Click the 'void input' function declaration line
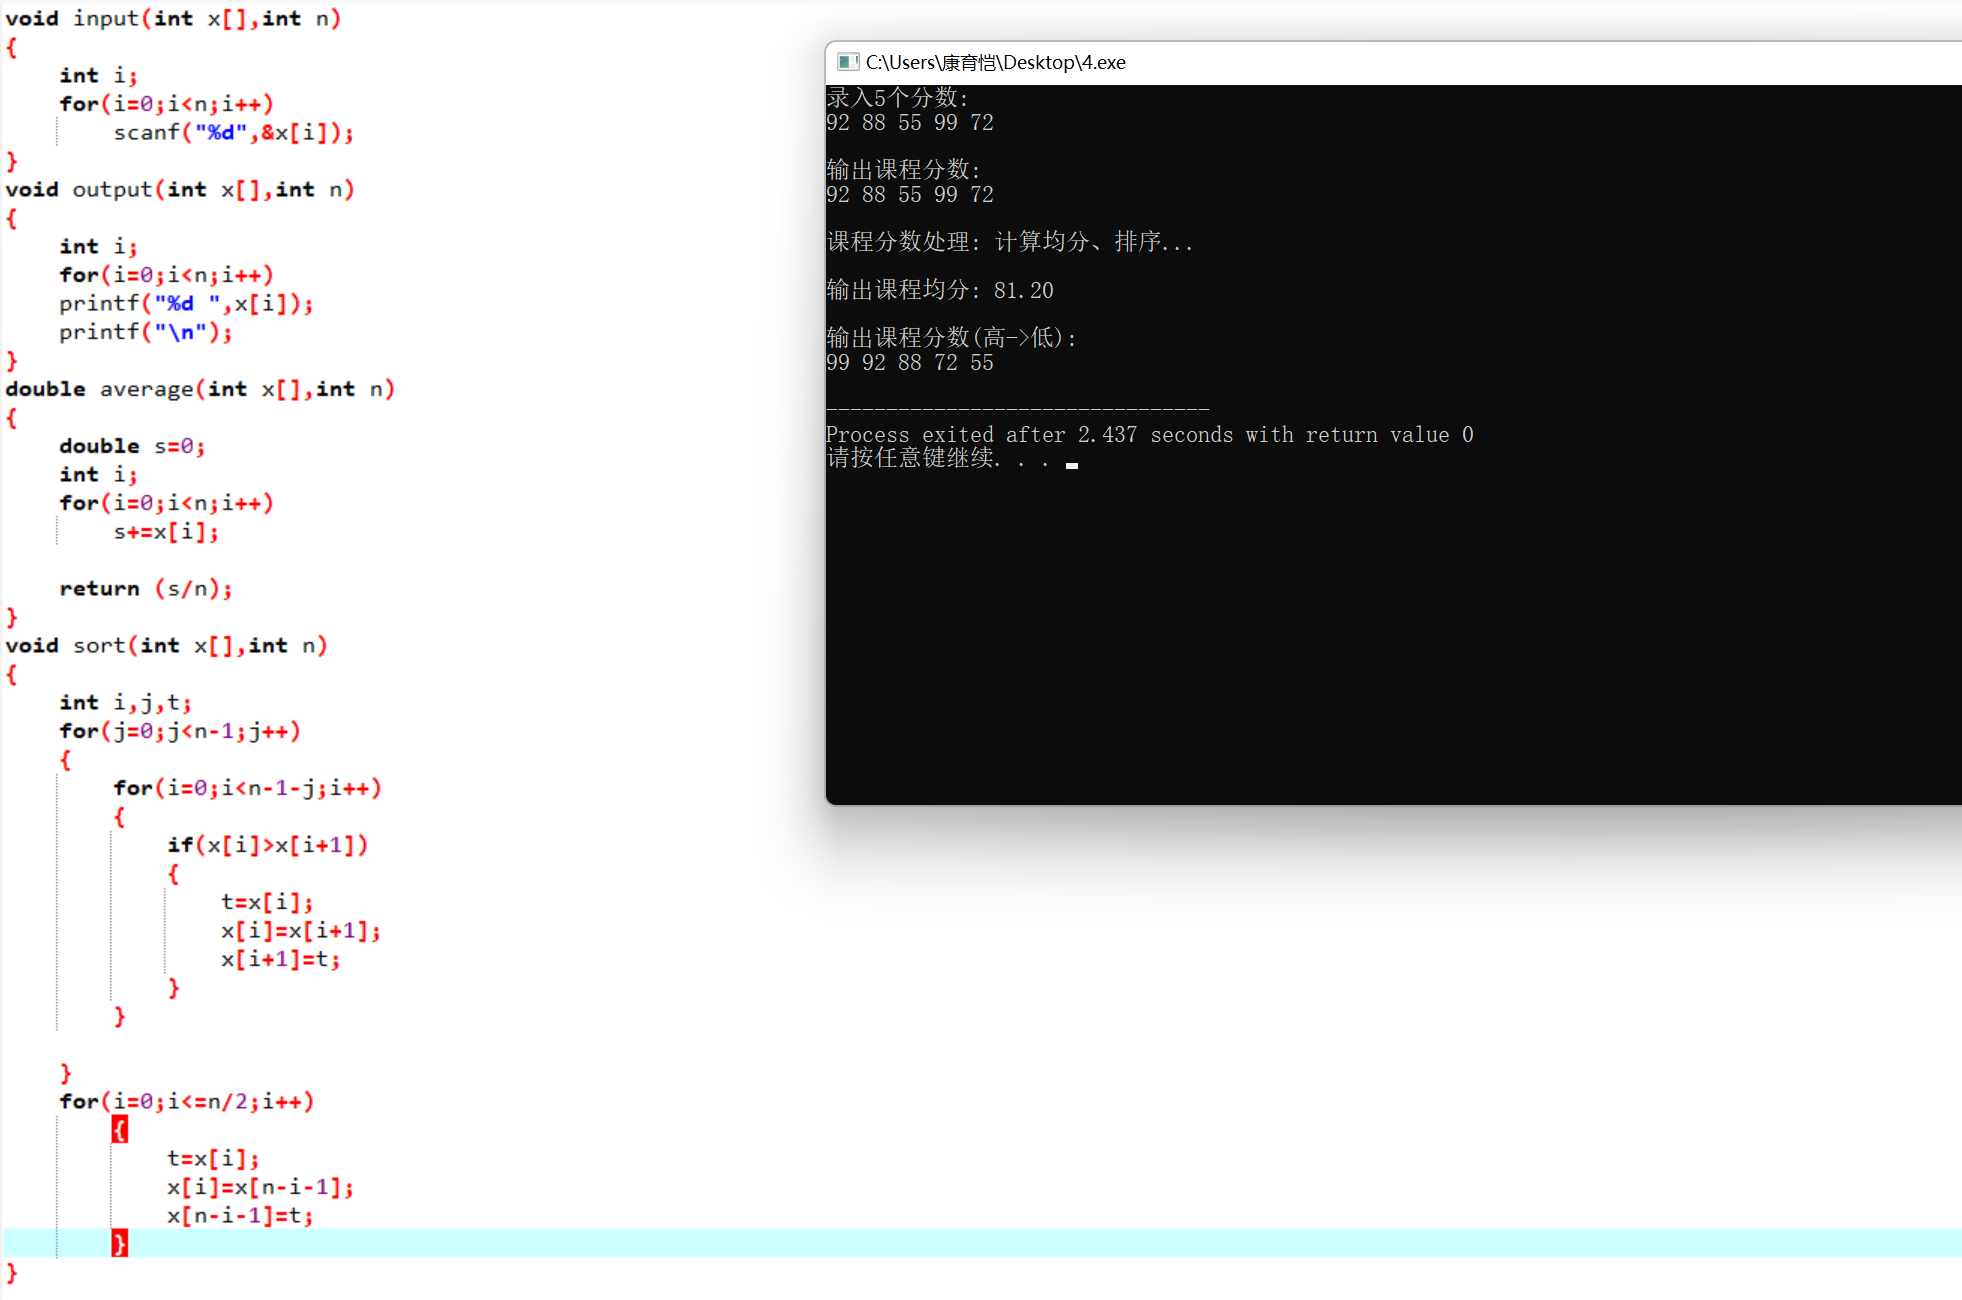 click(172, 19)
